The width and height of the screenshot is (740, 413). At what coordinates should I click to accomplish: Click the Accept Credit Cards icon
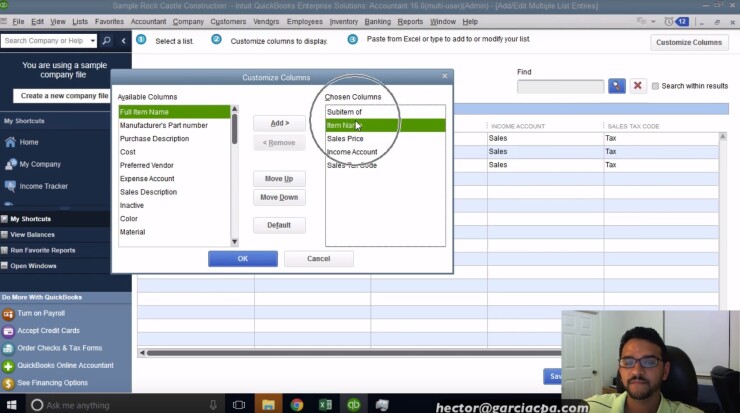(x=8, y=331)
